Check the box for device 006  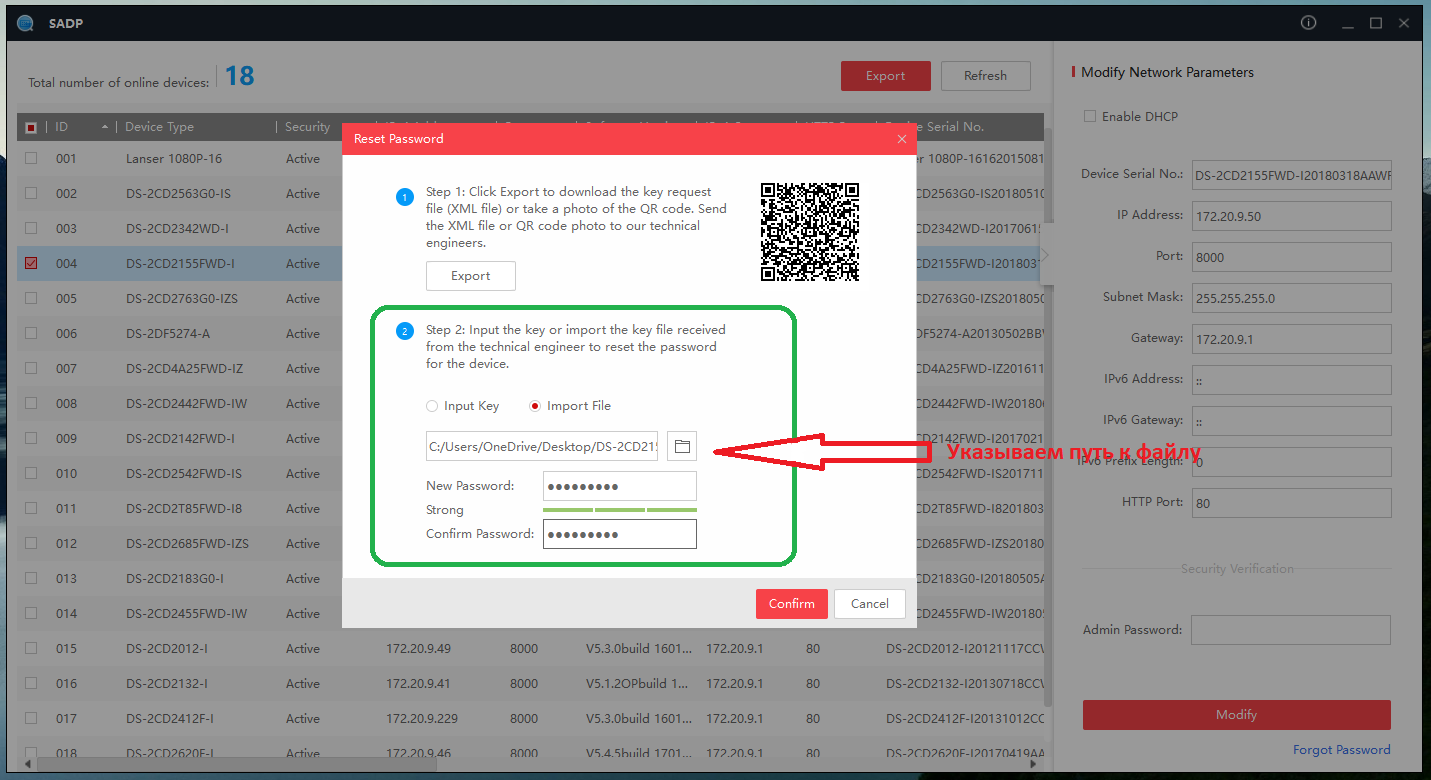click(31, 333)
